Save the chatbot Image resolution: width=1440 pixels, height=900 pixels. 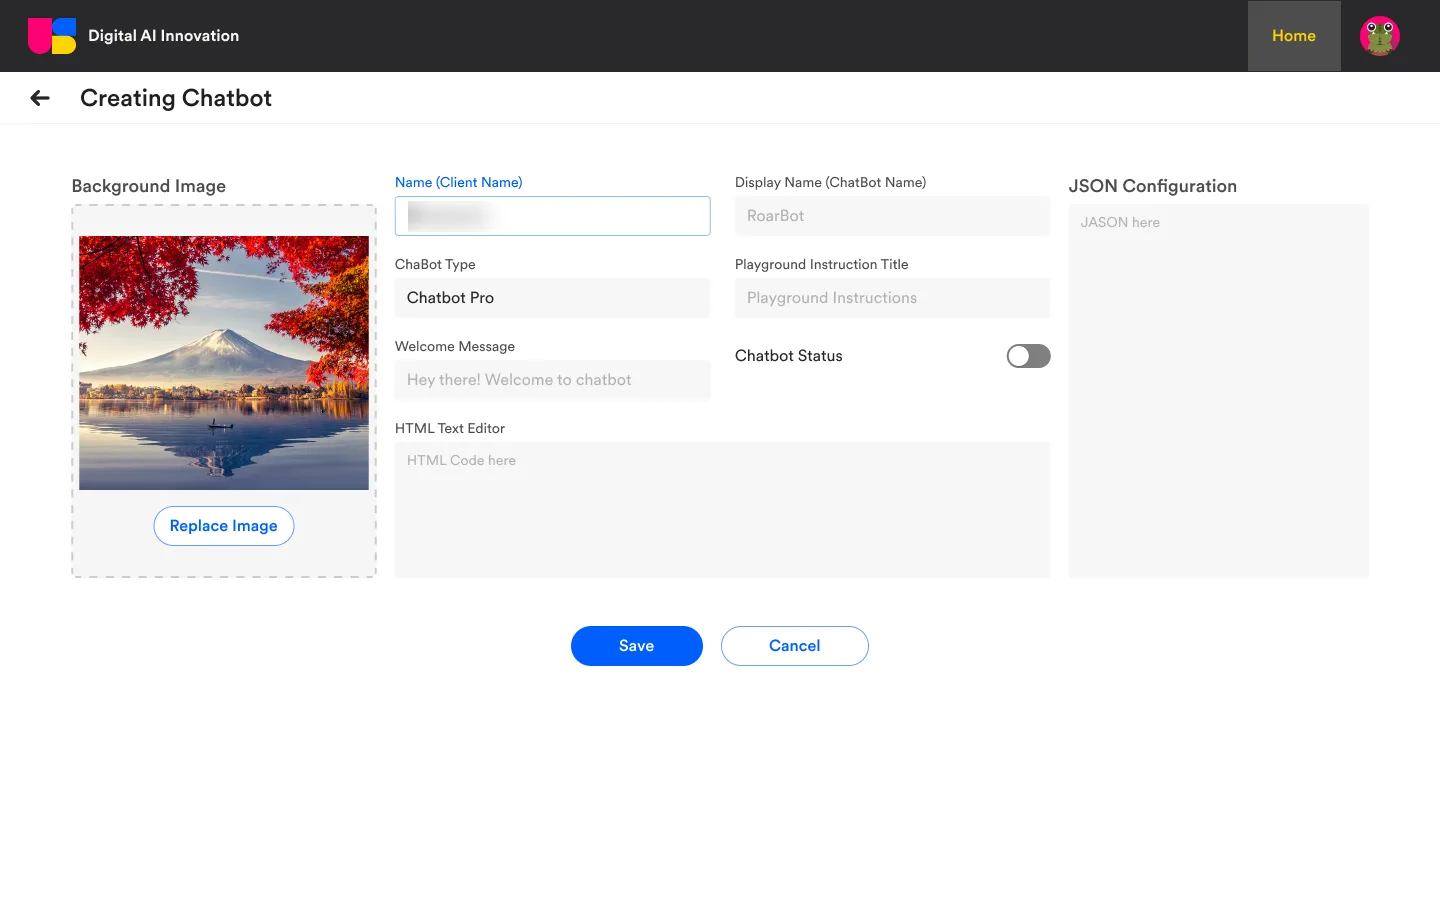tap(637, 646)
